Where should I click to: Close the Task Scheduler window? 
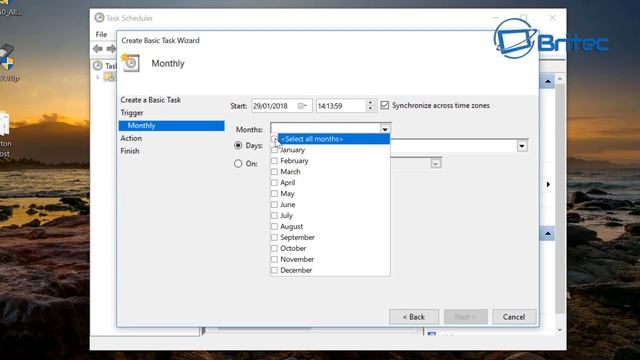point(552,18)
